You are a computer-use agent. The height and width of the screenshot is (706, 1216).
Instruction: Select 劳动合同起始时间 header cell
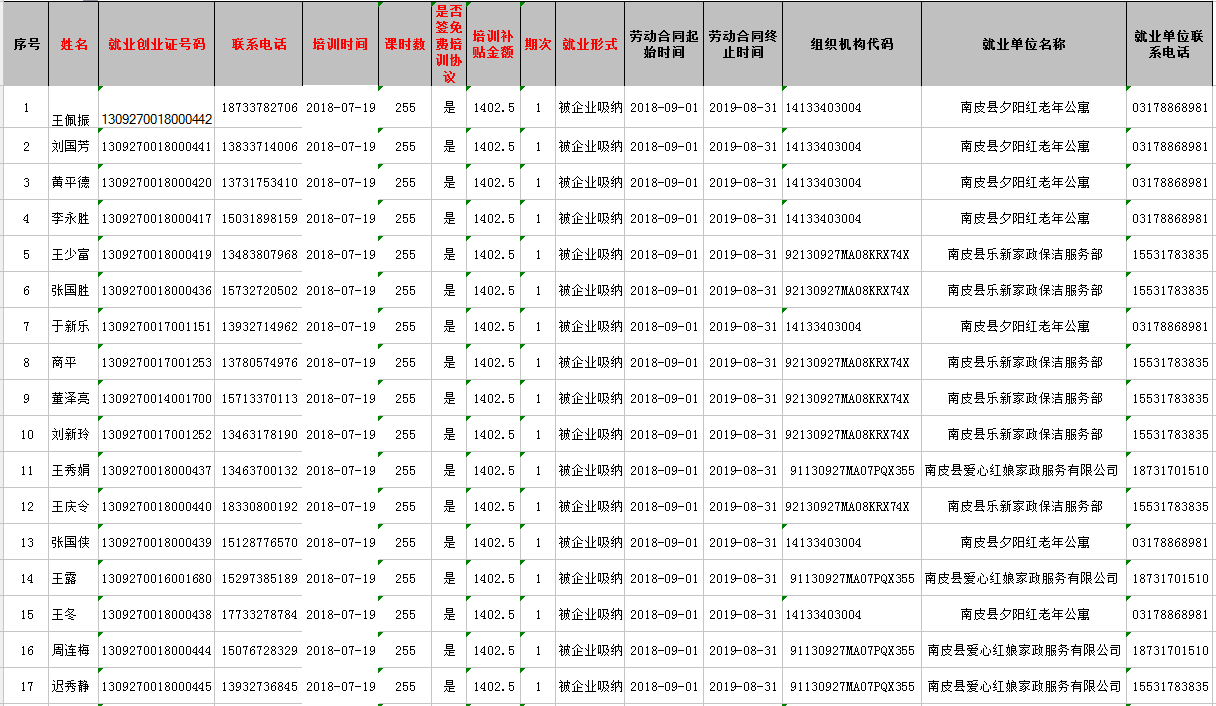coord(665,45)
